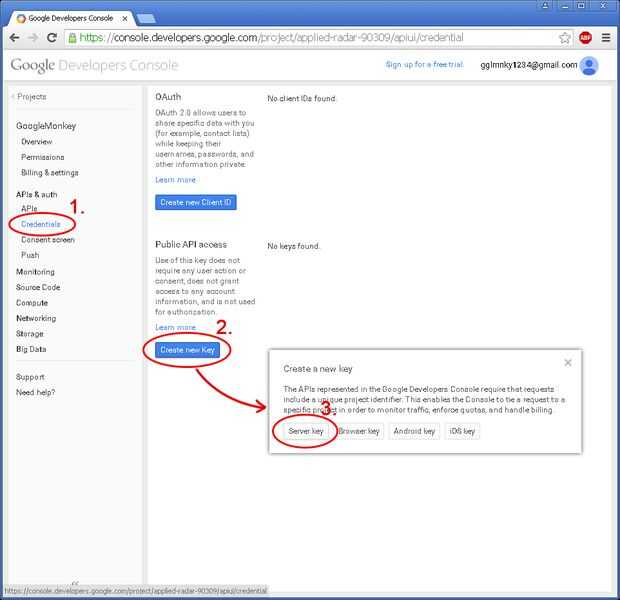Screen dimensions: 620x600
Task: Expand the Storage section
Action: pyautogui.click(x=30, y=334)
